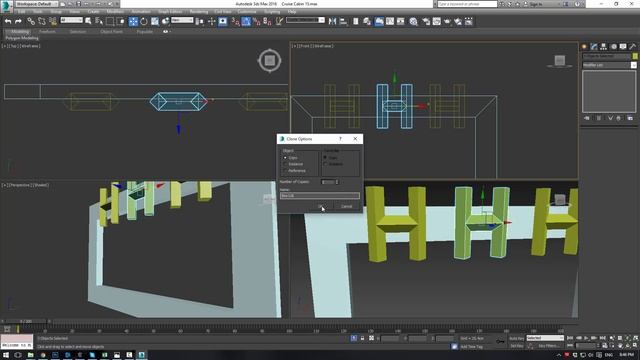Activate the Select and Move tool
This screenshot has width=640, height=360.
133,21
